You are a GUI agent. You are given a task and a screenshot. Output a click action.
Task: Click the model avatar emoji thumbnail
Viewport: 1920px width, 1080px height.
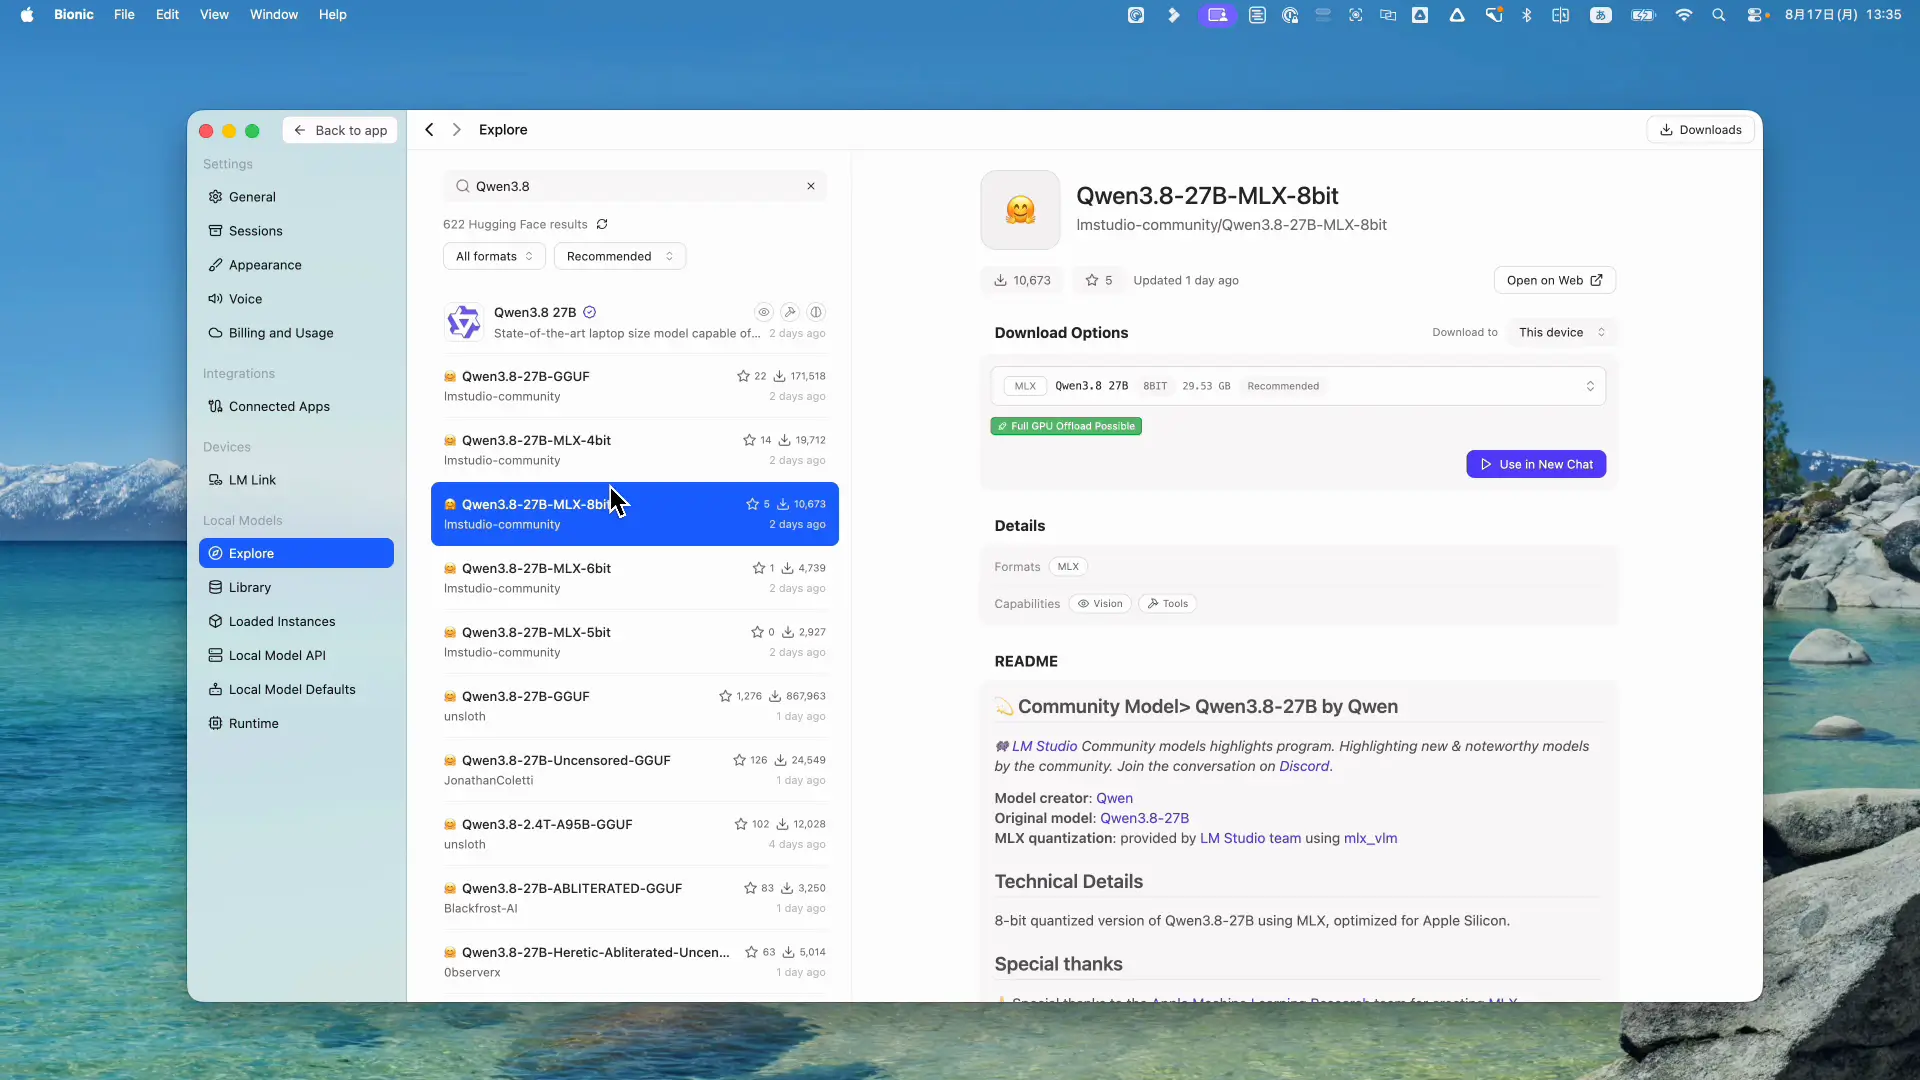[x=1020, y=210]
